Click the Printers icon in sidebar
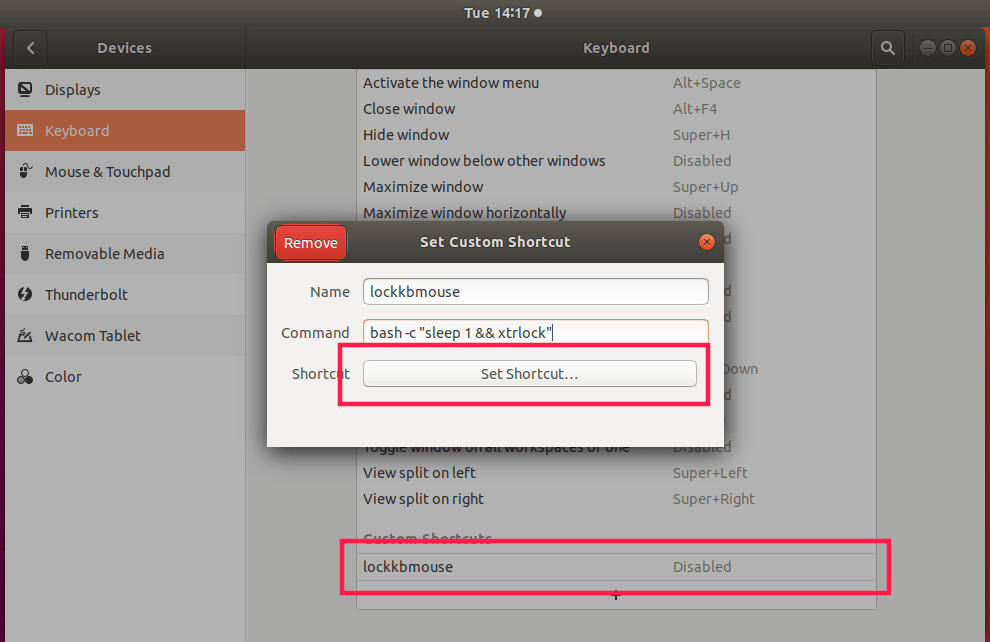This screenshot has height=642, width=990. coord(25,212)
